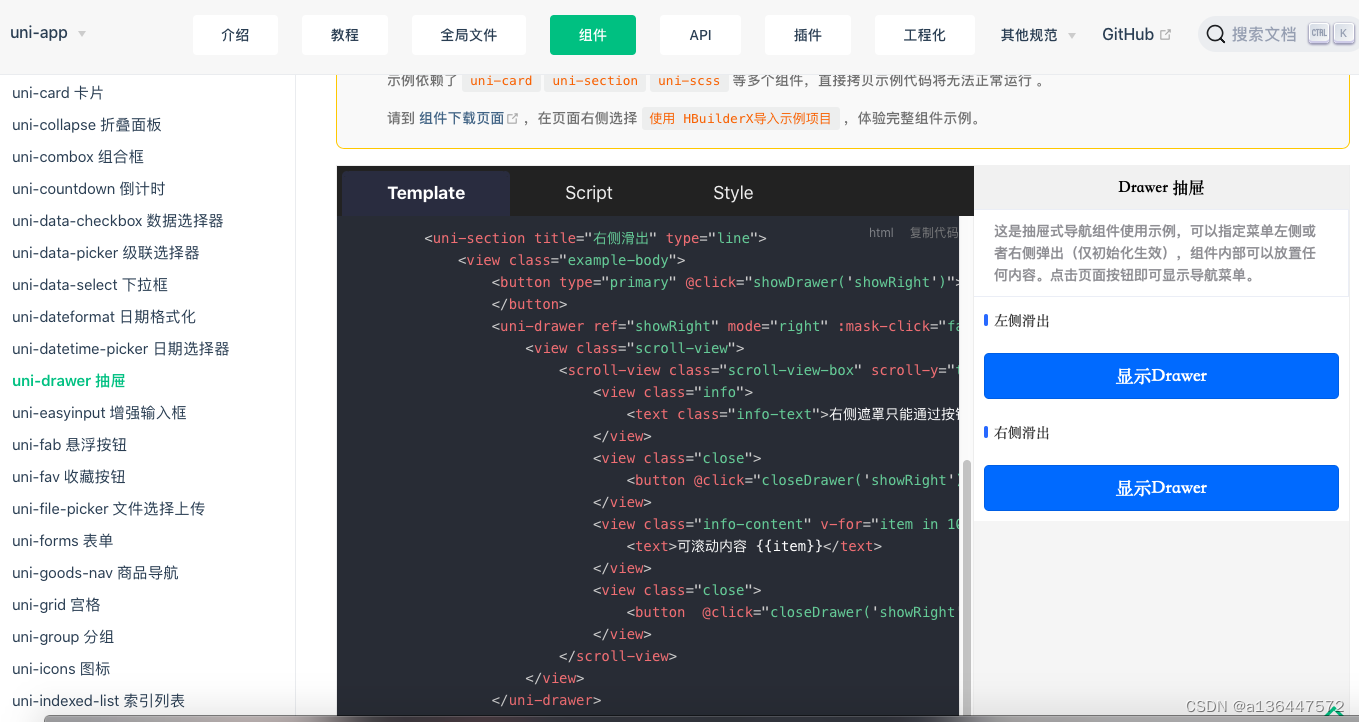Select sidebar item uni-drawer 抽屉
Screen dimensions: 1359x722
coord(69,381)
